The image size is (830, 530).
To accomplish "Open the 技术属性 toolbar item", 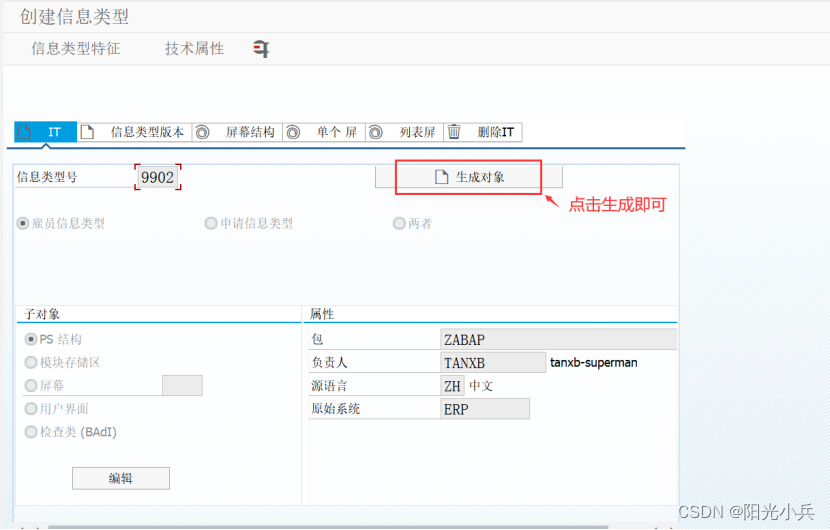I will point(194,49).
